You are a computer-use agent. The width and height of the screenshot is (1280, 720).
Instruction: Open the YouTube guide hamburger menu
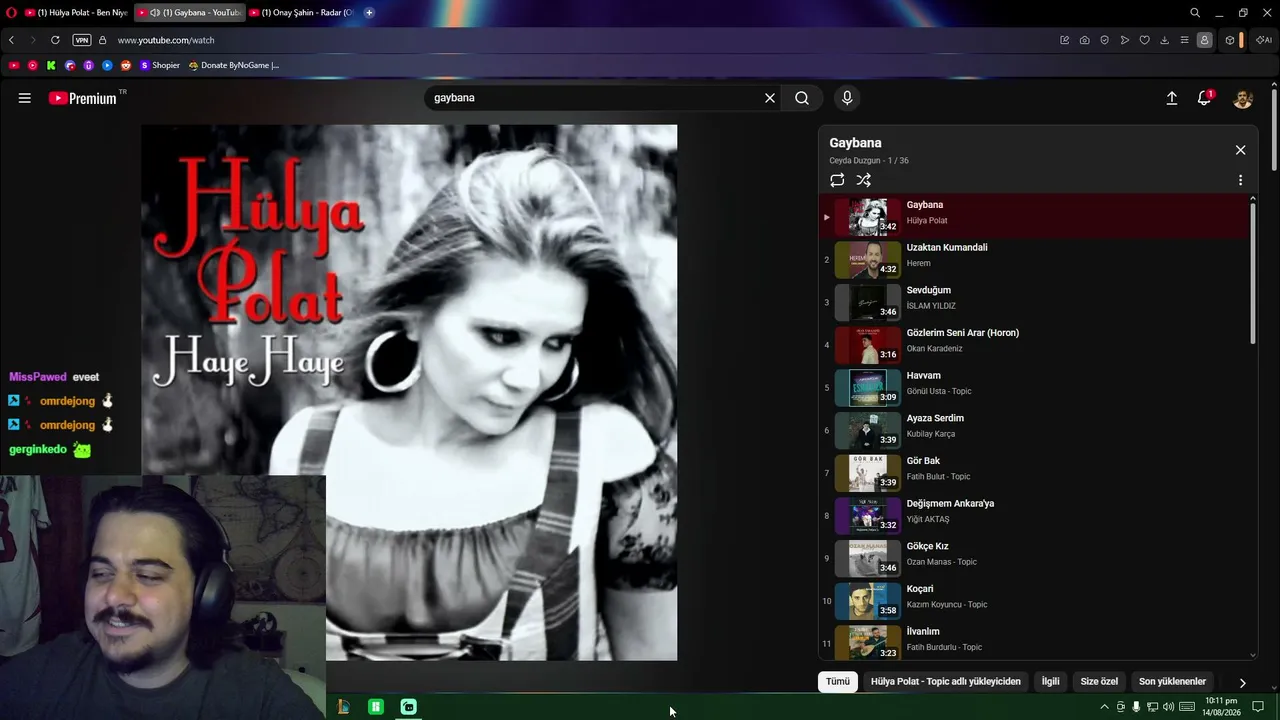click(25, 98)
